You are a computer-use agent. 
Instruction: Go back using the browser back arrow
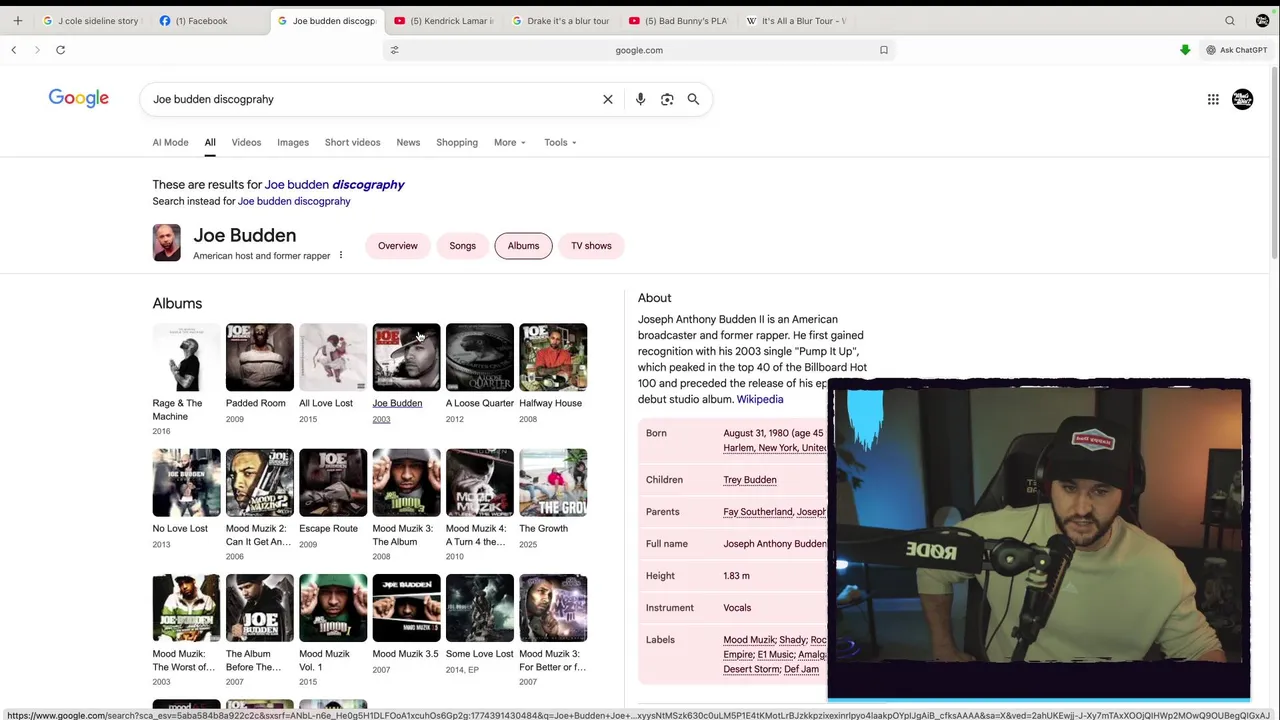pyautogui.click(x=13, y=50)
